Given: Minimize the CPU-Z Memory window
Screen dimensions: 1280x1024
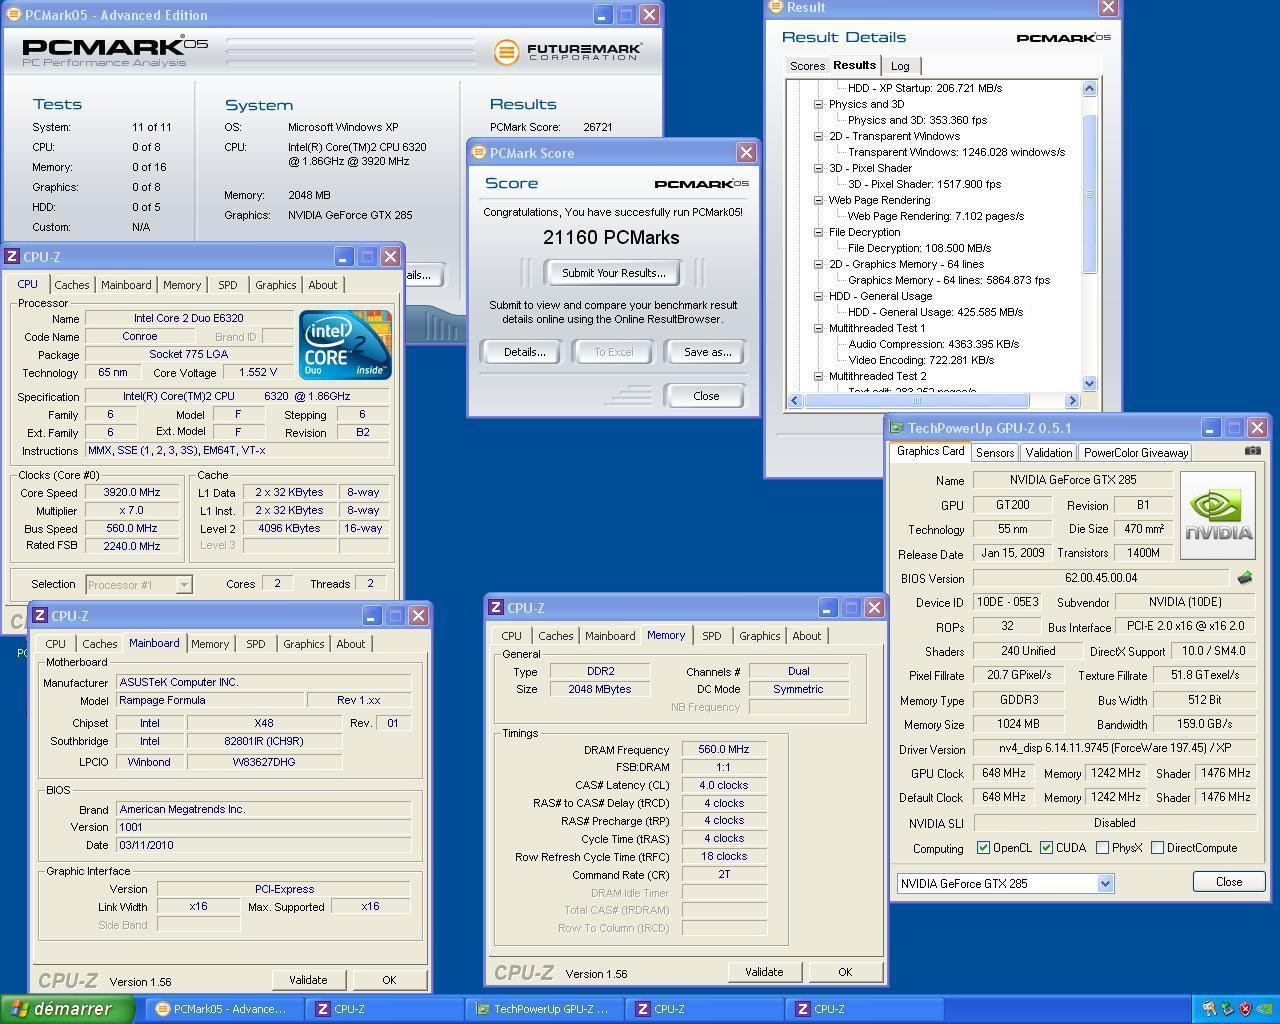Looking at the screenshot, I should pyautogui.click(x=826, y=607).
